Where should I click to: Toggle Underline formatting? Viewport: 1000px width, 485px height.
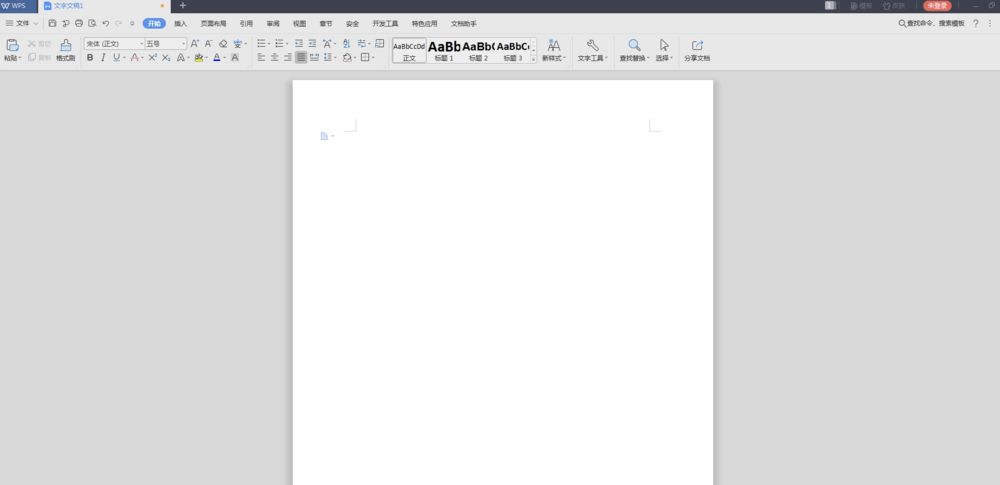(116, 57)
